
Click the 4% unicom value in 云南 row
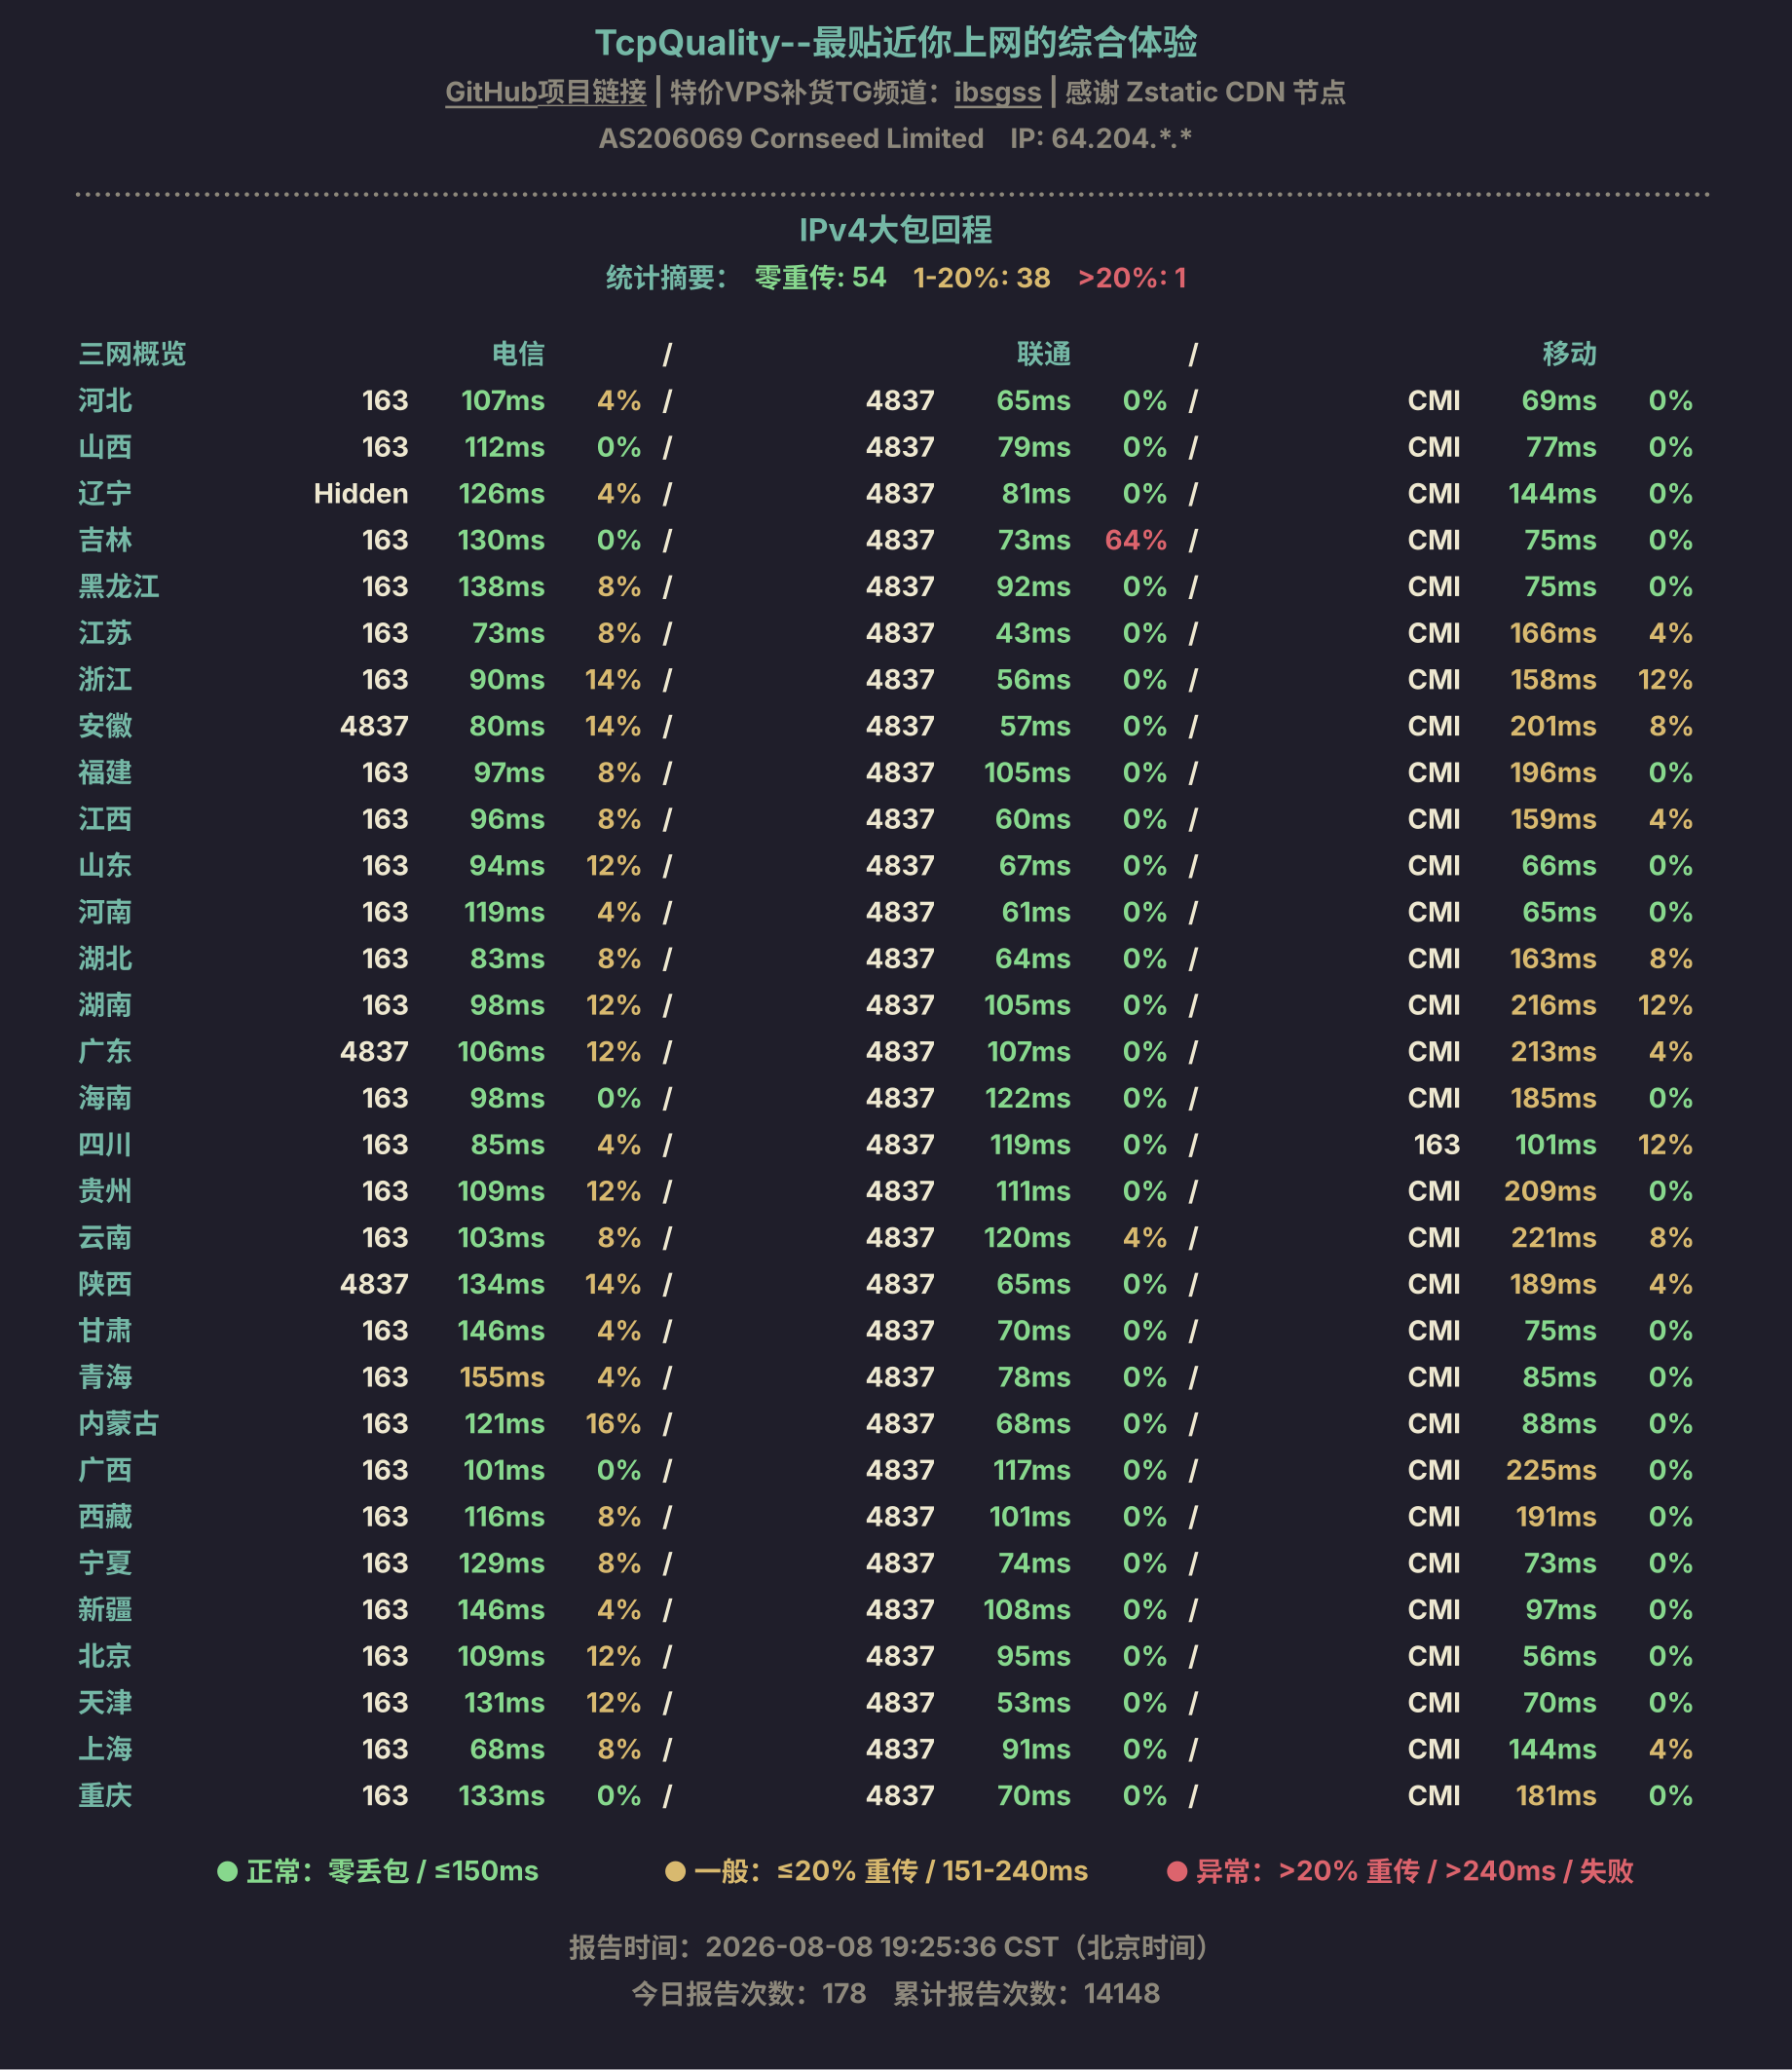1145,1237
